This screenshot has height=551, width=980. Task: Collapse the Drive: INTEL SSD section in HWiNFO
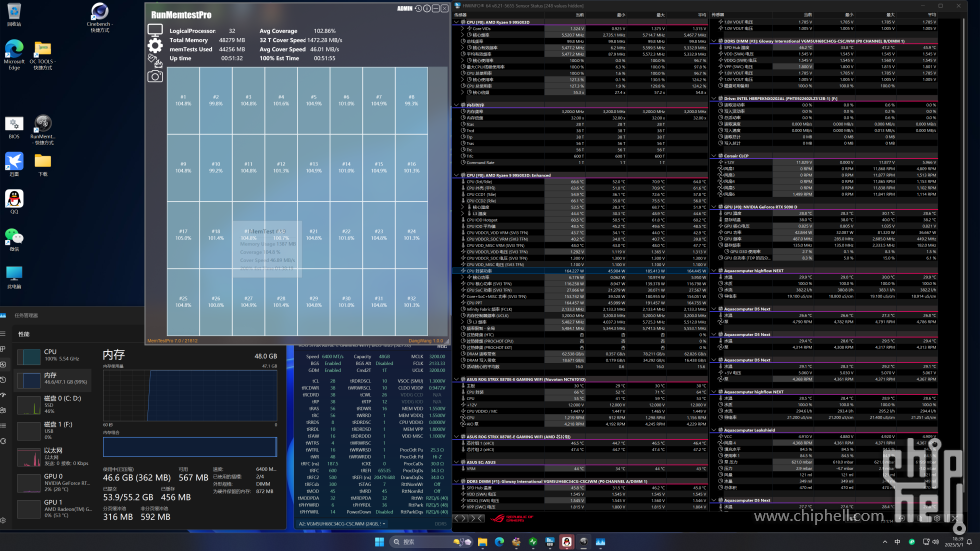[714, 98]
